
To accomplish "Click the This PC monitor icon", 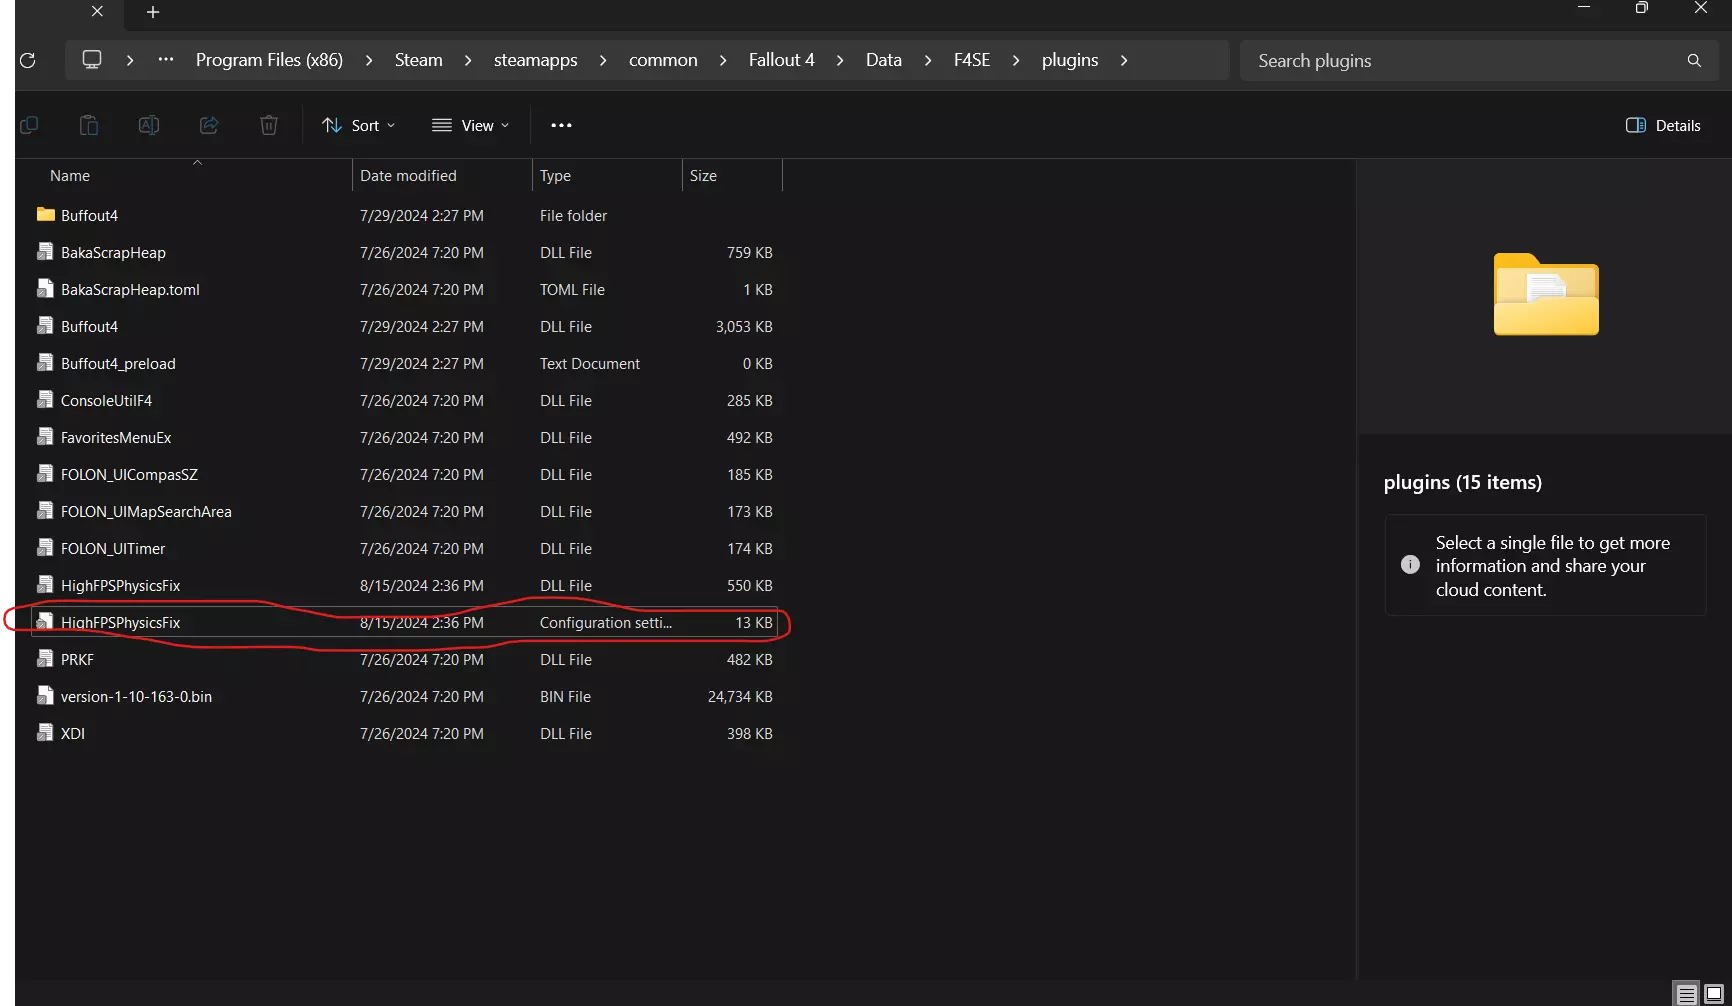I will tap(92, 60).
